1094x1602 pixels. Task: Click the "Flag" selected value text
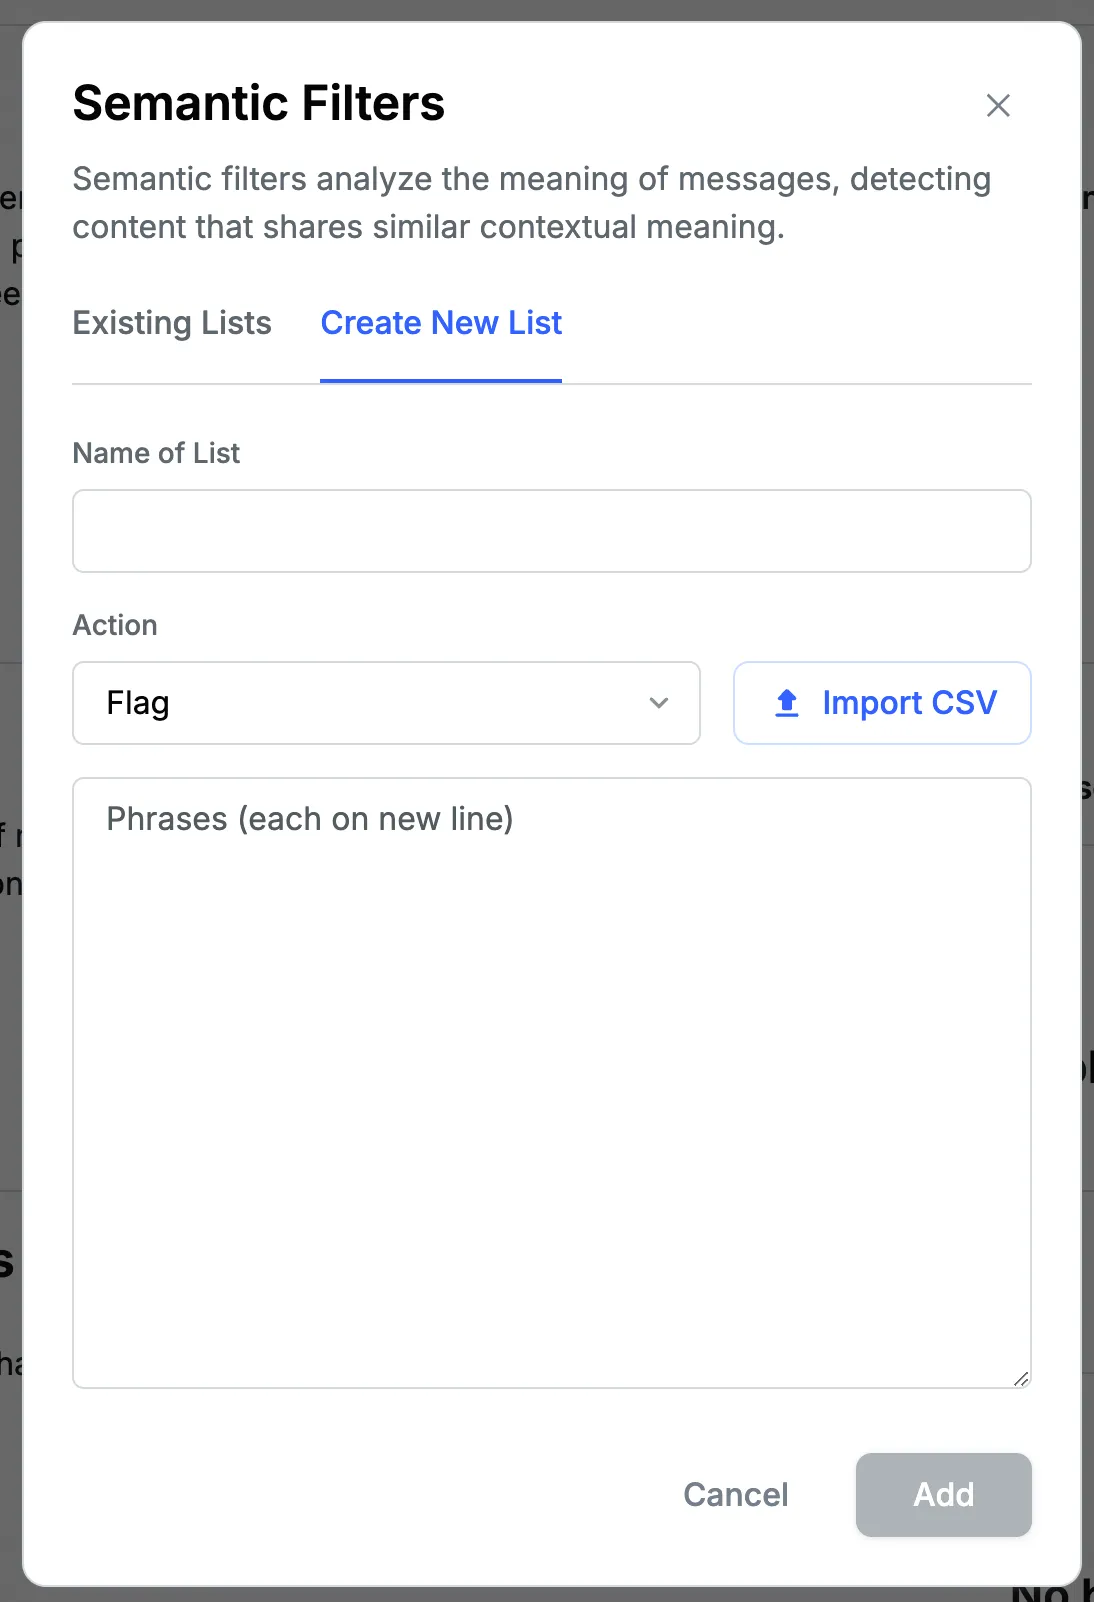(x=138, y=703)
